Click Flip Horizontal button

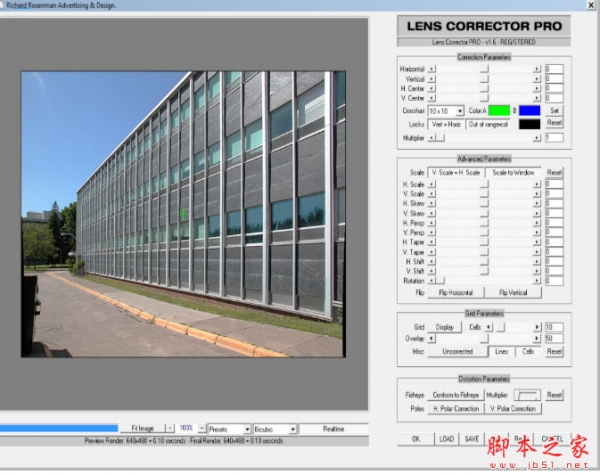click(x=456, y=293)
